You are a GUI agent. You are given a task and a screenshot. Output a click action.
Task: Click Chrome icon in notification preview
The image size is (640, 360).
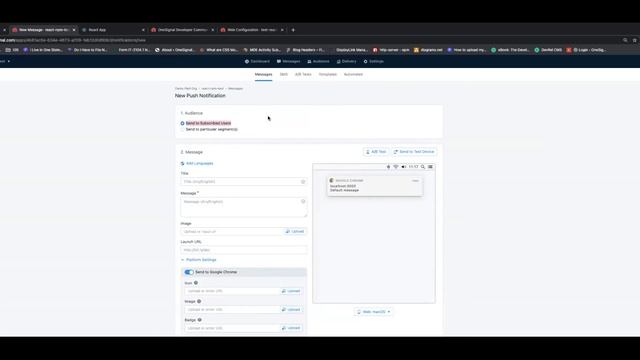coord(331,180)
